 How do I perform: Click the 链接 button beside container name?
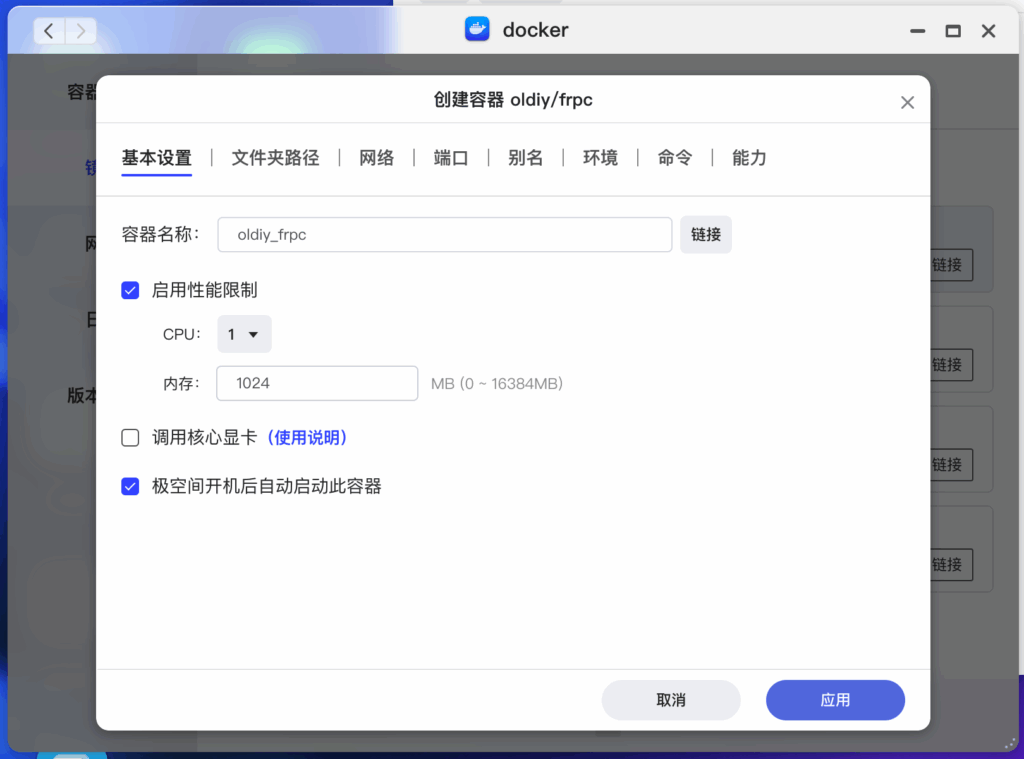click(706, 233)
